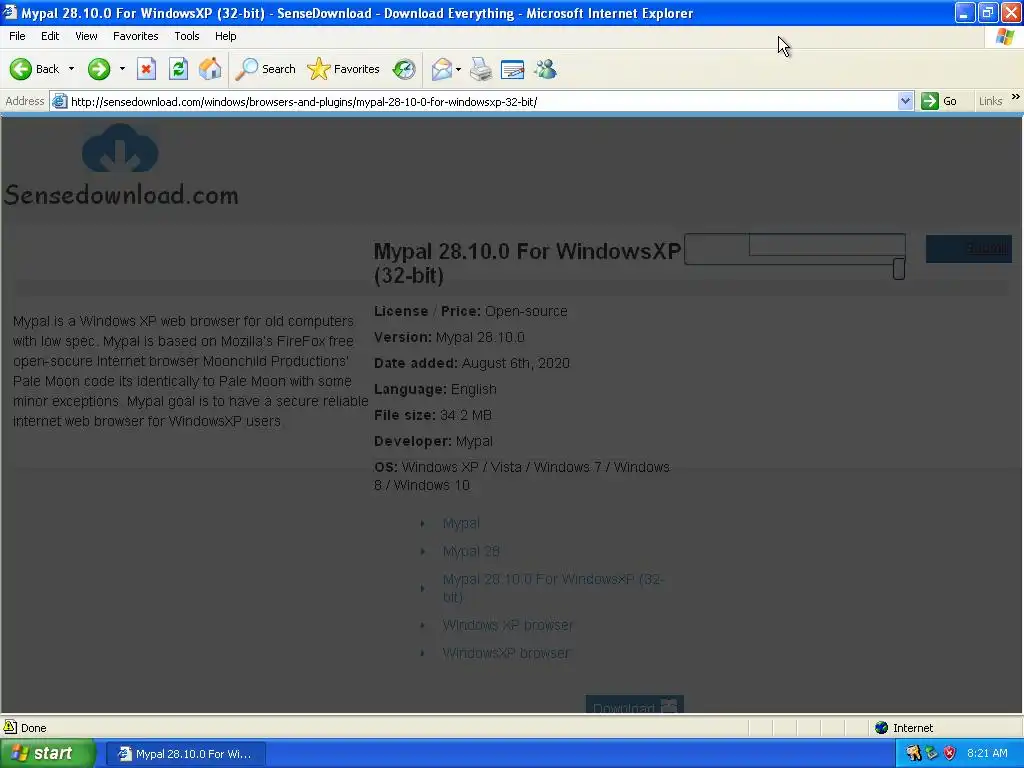Click the Version: Mypal 28.10.0 text

tap(449, 337)
